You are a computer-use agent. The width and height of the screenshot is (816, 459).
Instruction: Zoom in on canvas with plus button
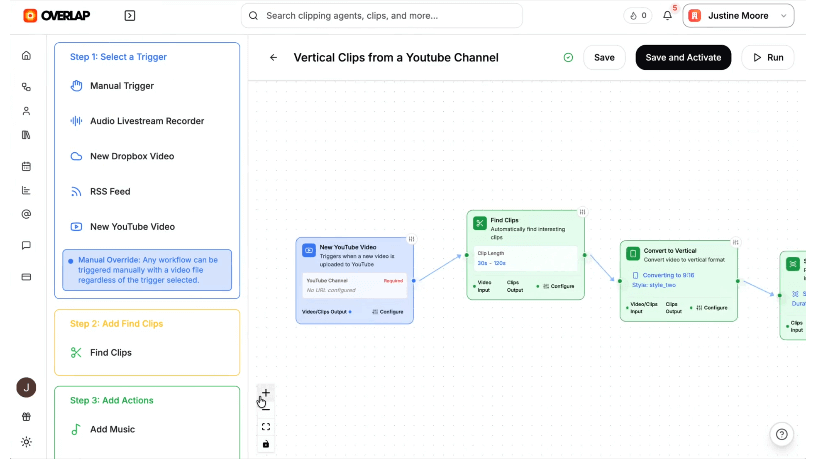[266, 393]
